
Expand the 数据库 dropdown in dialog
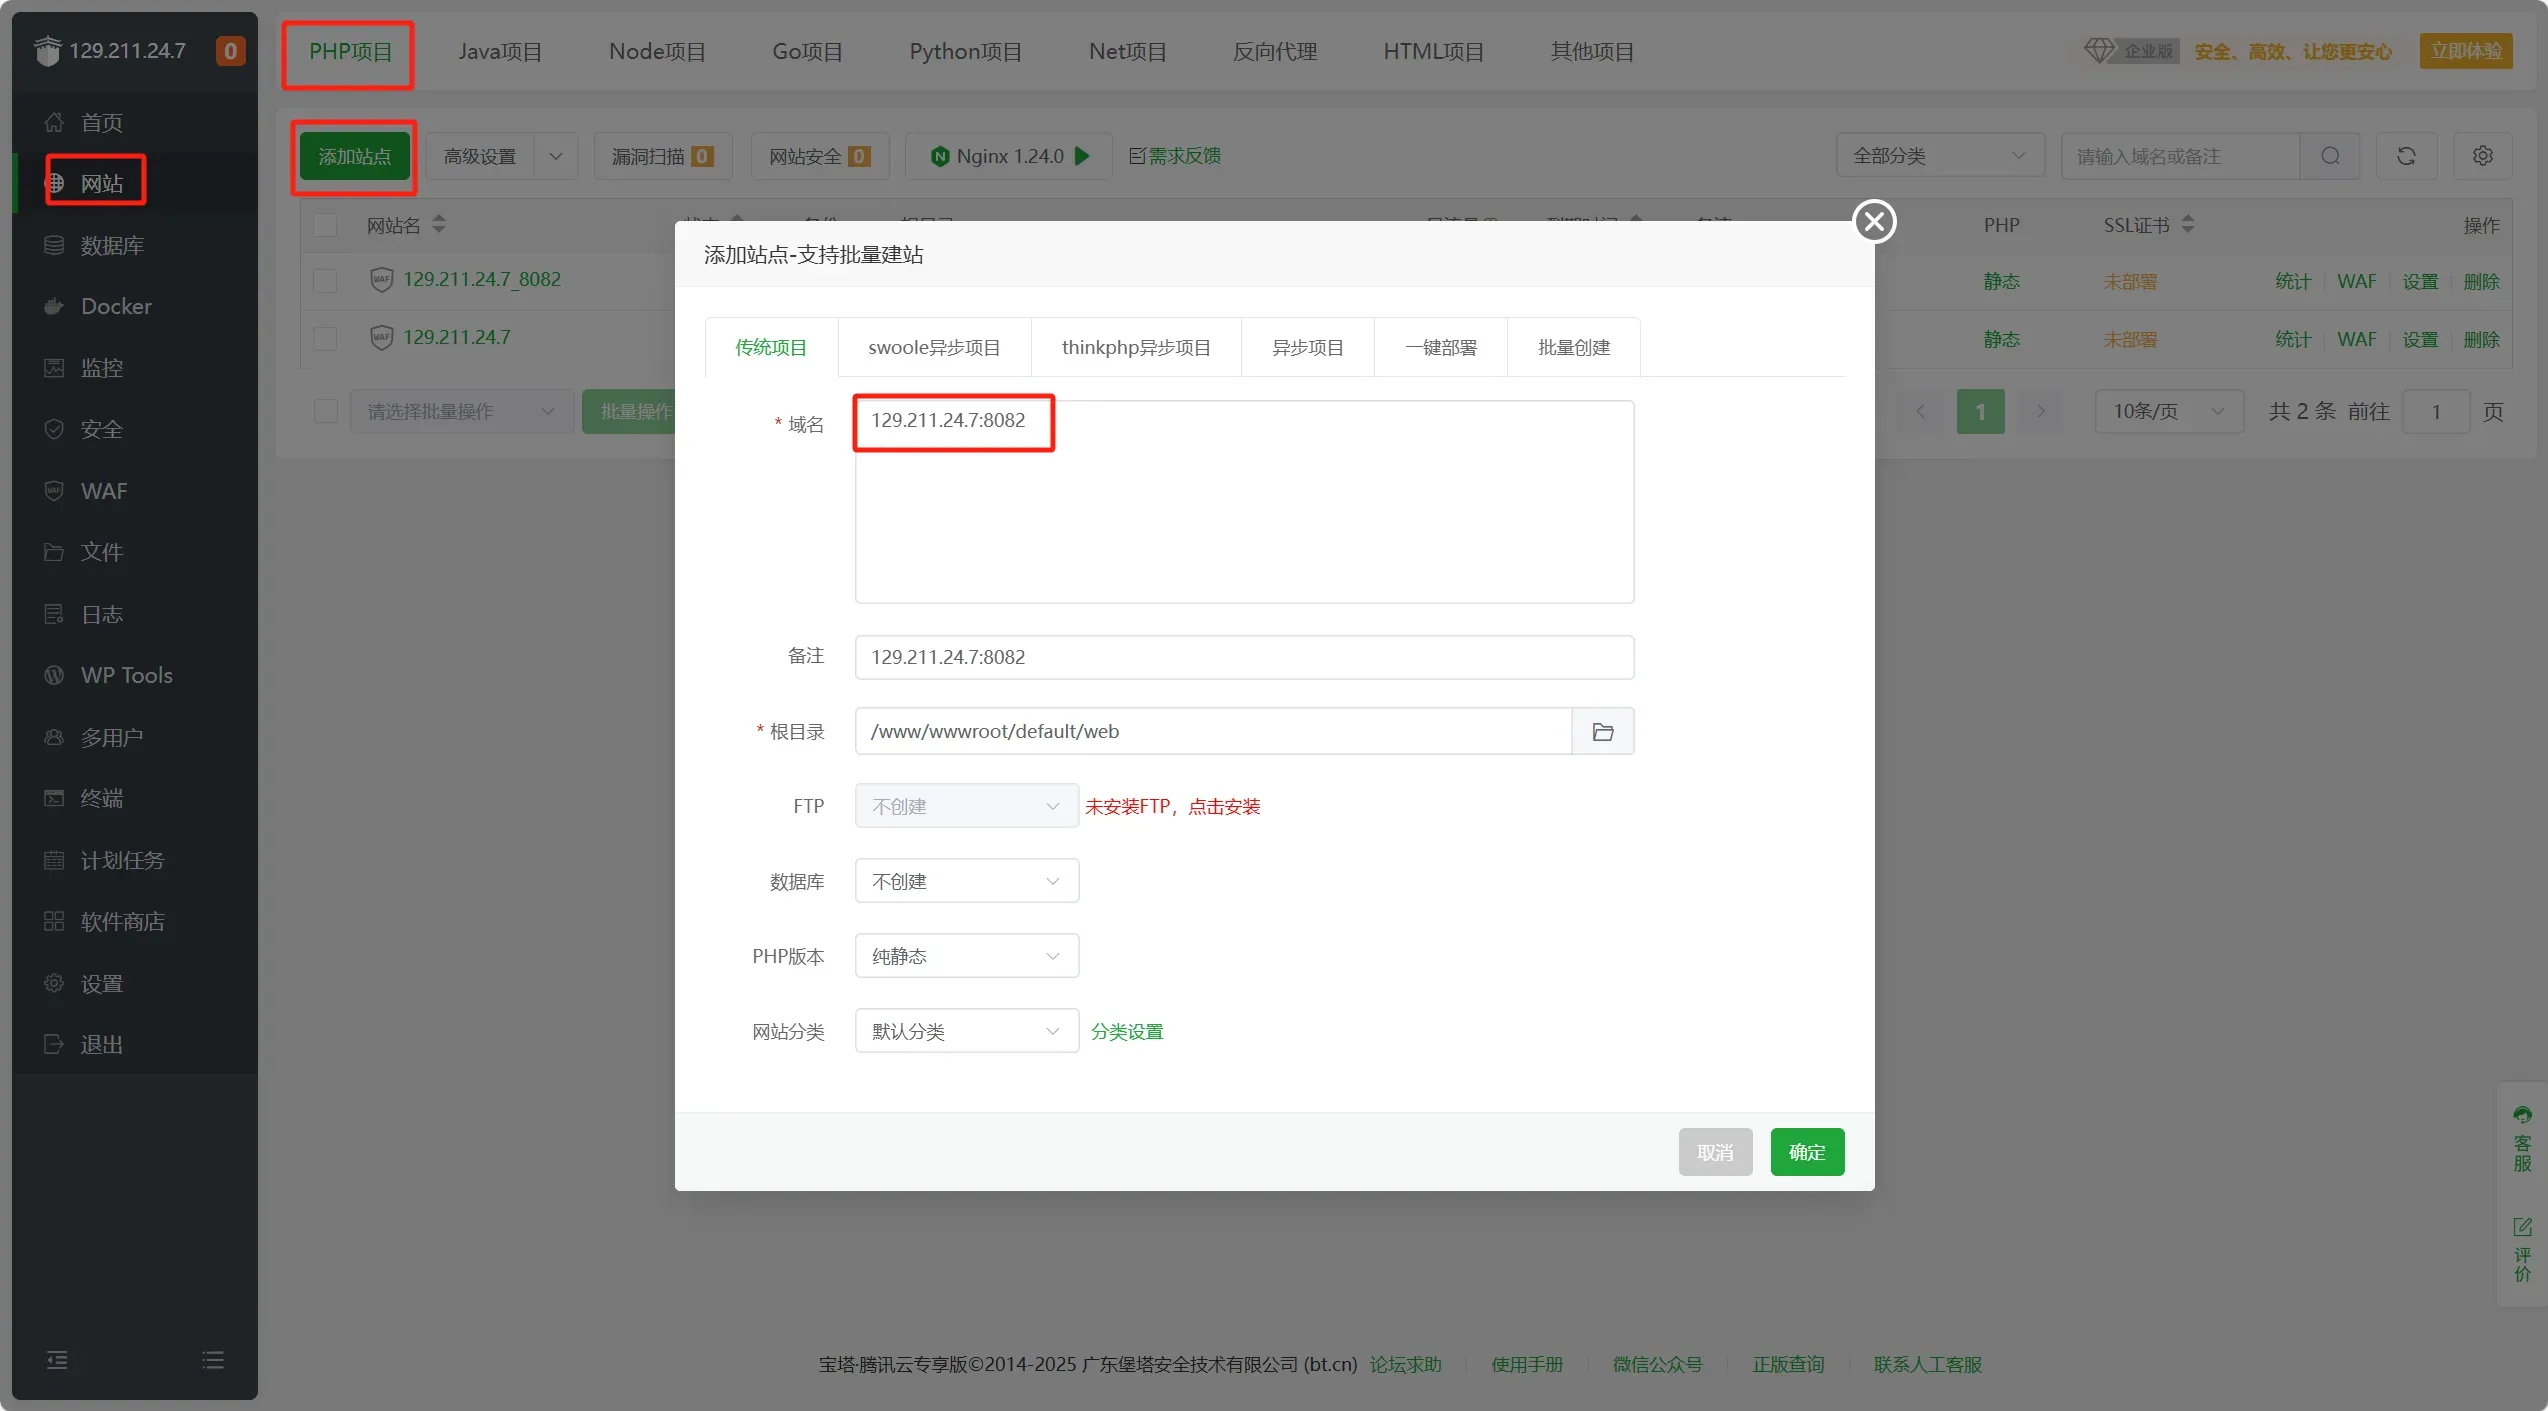(x=966, y=881)
